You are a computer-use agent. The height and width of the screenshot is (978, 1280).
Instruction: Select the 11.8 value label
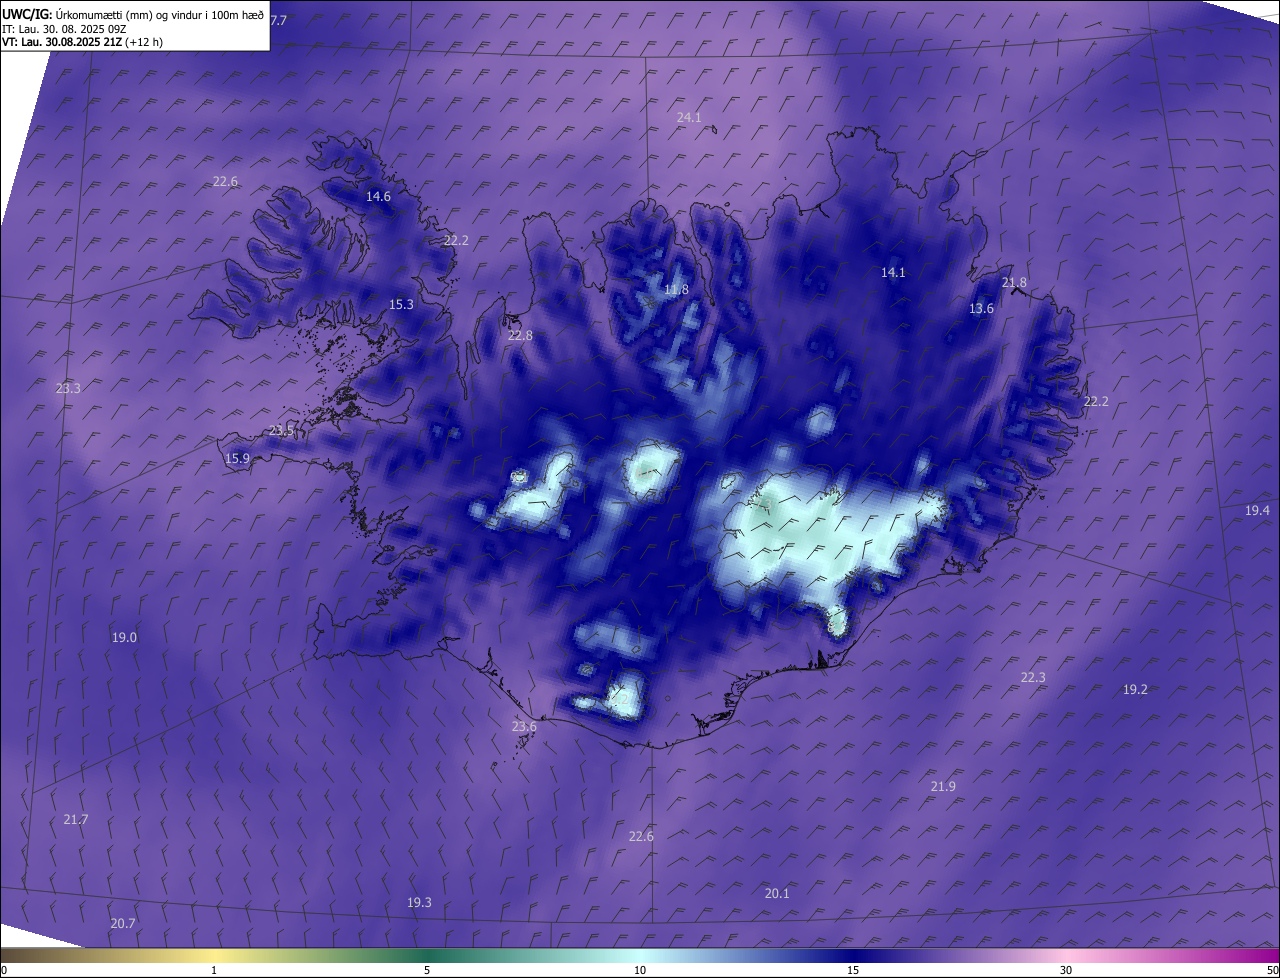[676, 290]
